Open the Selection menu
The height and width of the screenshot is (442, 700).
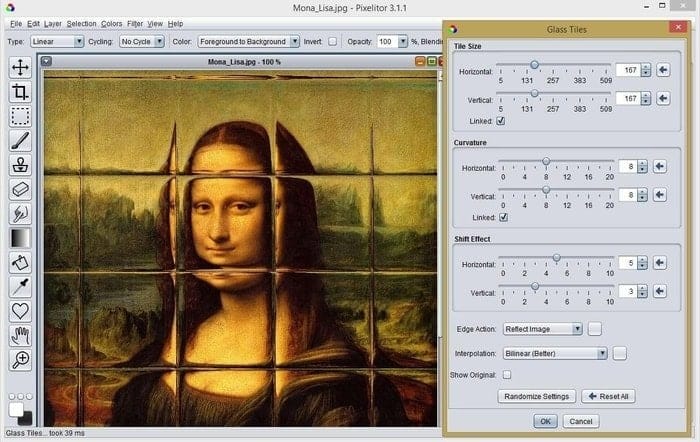[x=81, y=24]
